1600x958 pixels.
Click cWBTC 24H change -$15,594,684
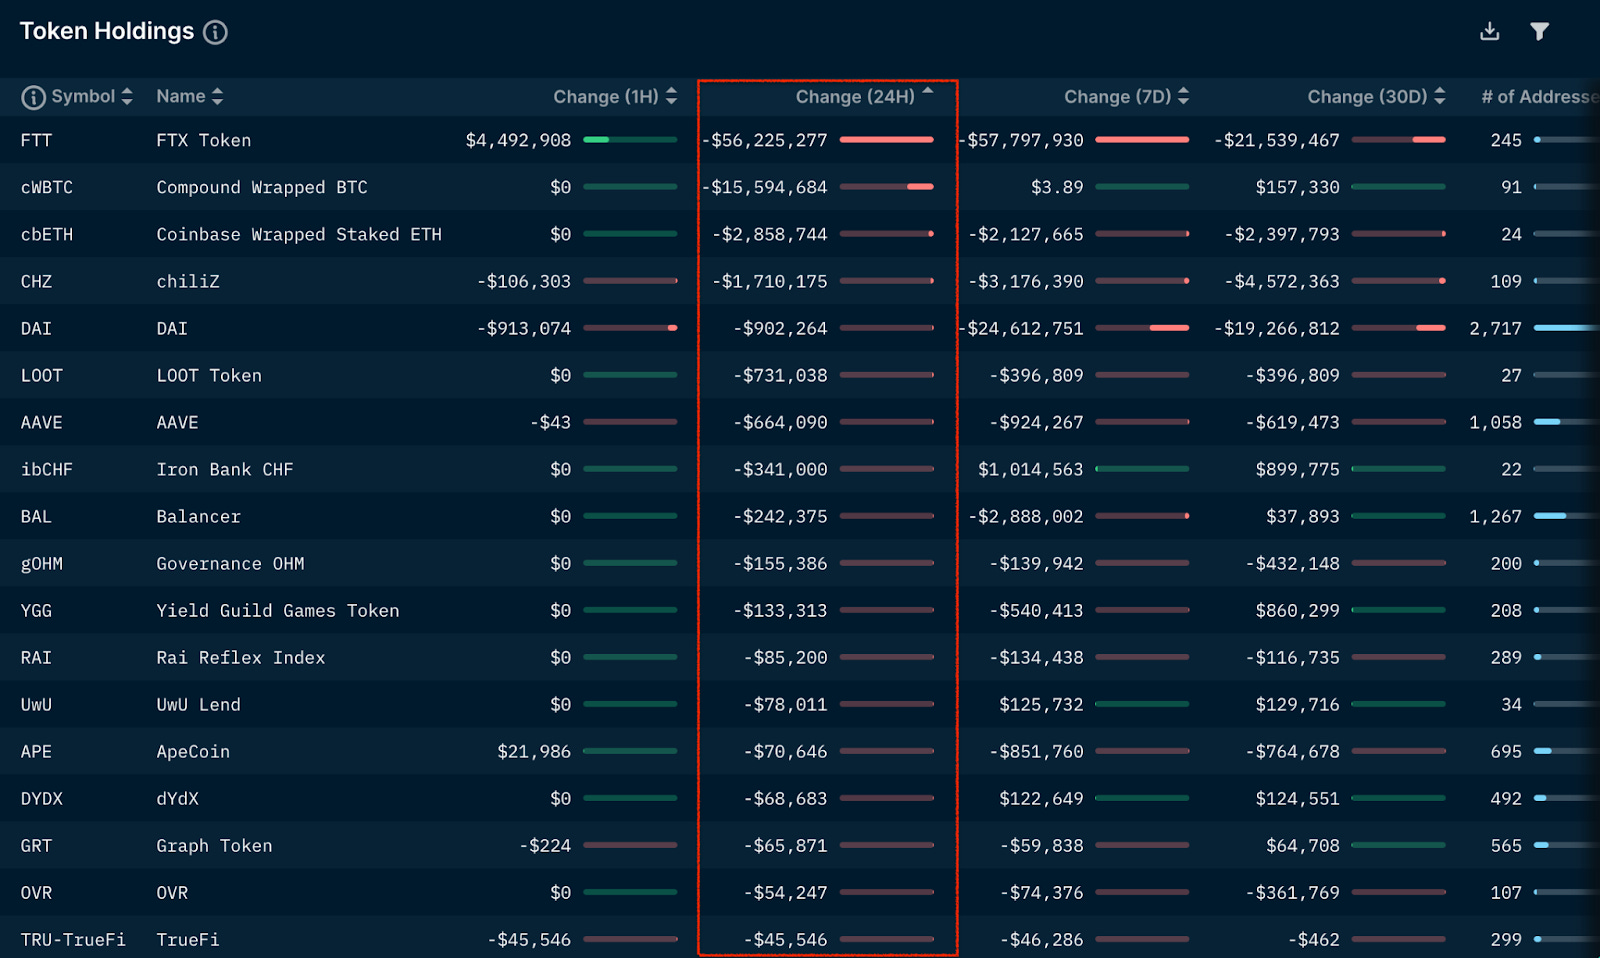[765, 187]
